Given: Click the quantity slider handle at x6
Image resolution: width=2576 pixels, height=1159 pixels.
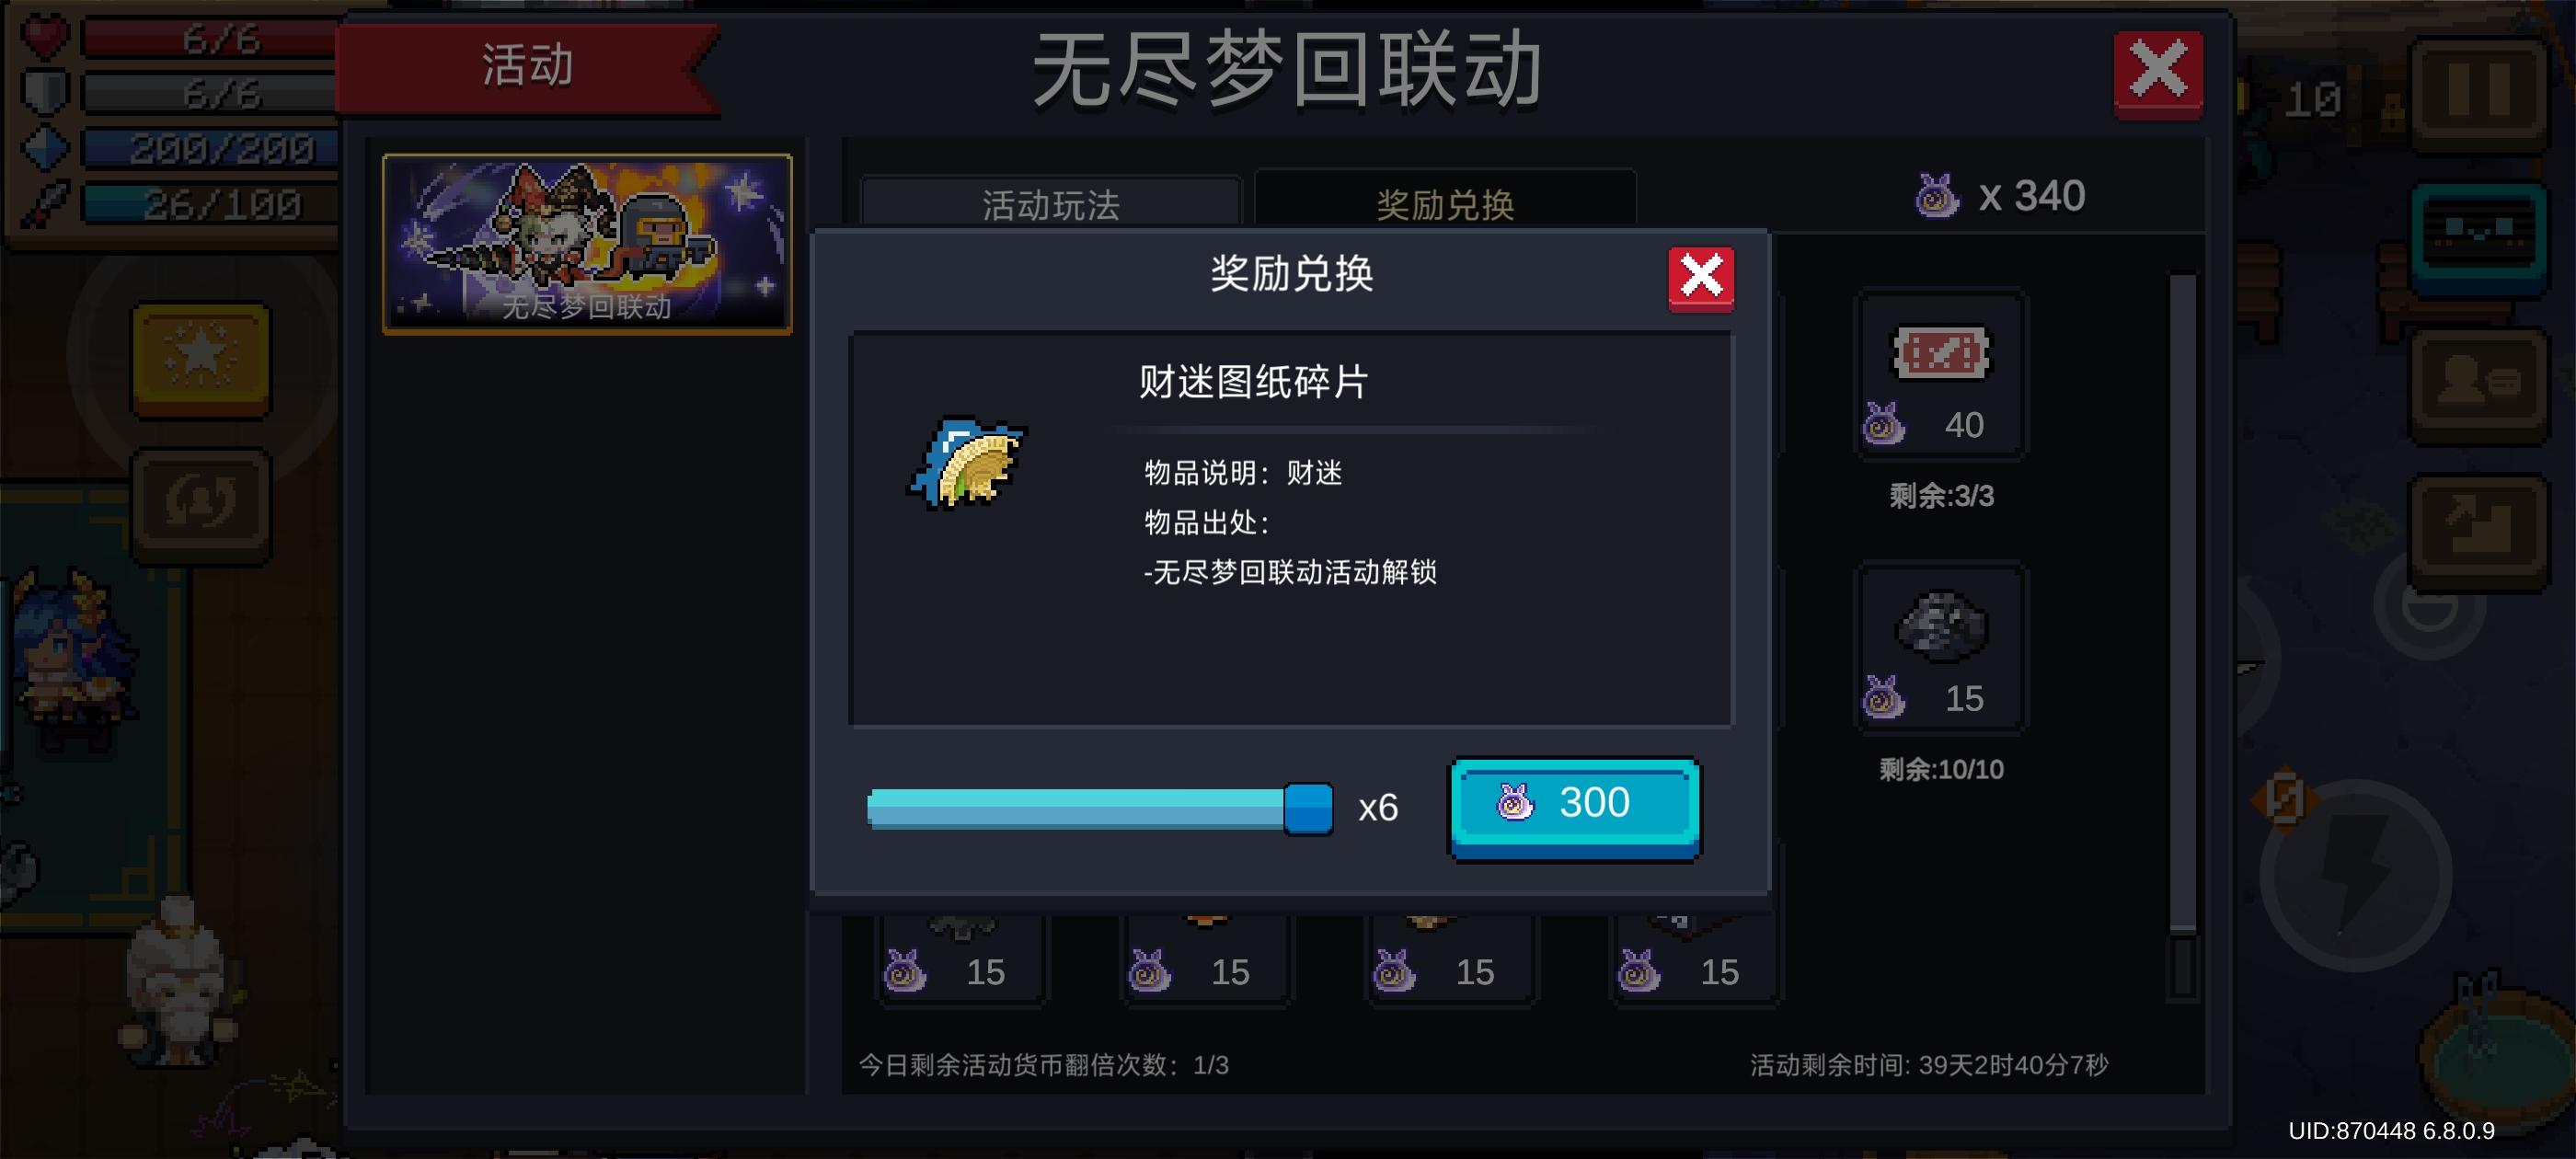Looking at the screenshot, I should pos(1307,808).
